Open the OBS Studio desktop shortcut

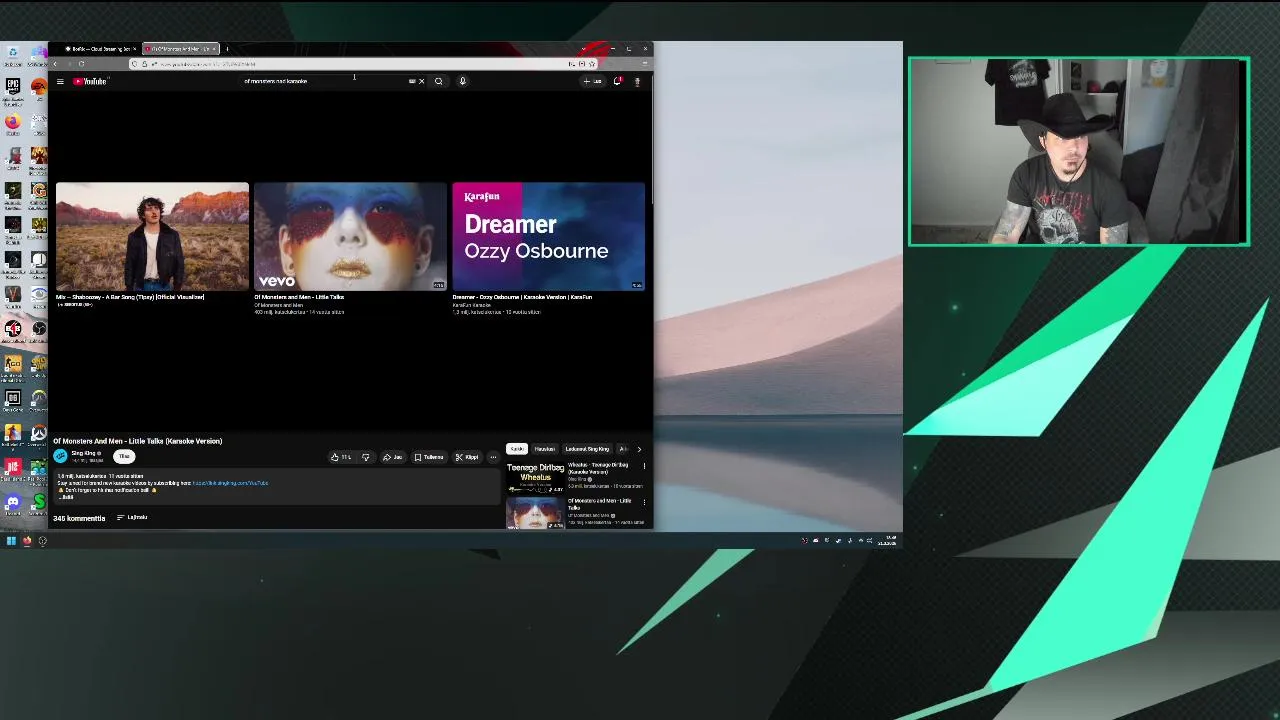[x=39, y=329]
